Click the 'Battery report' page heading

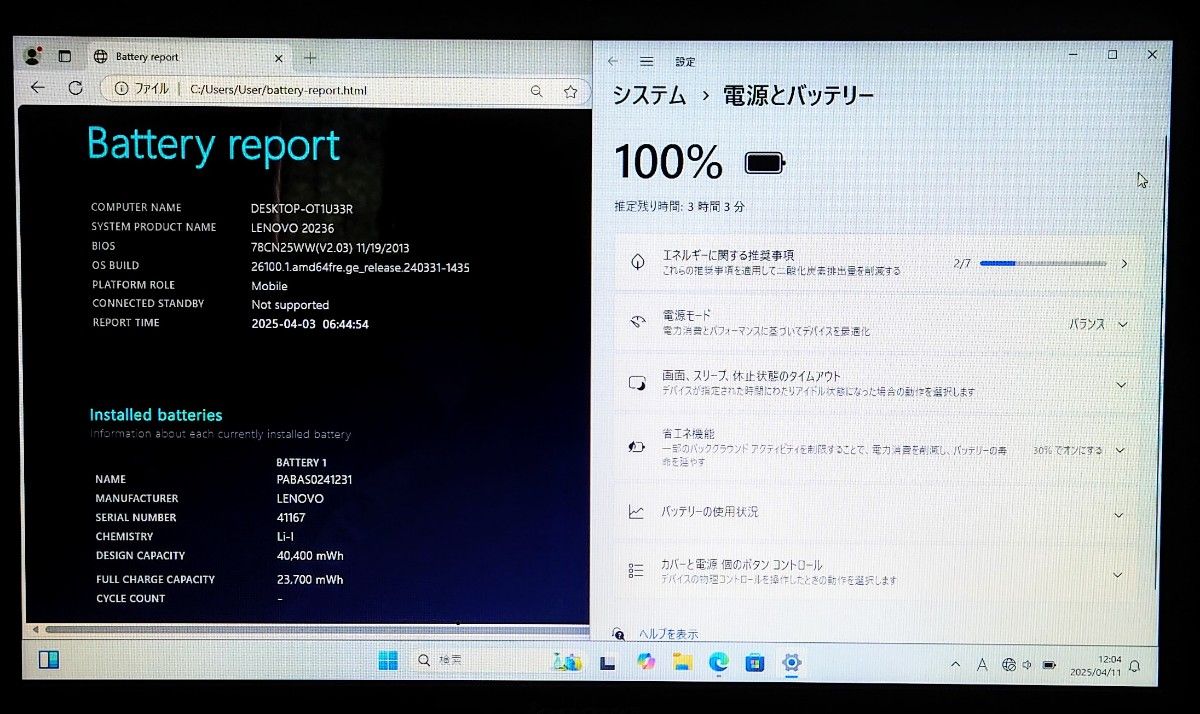[x=214, y=146]
